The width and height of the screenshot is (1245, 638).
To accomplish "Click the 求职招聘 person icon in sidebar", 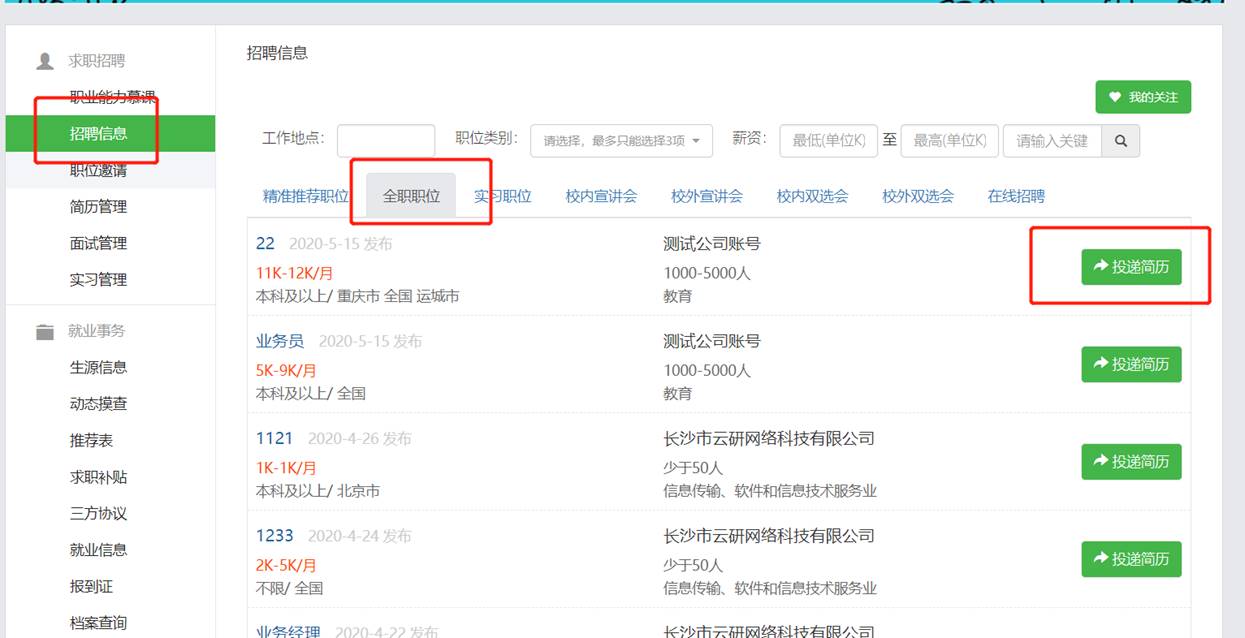I will pyautogui.click(x=45, y=61).
